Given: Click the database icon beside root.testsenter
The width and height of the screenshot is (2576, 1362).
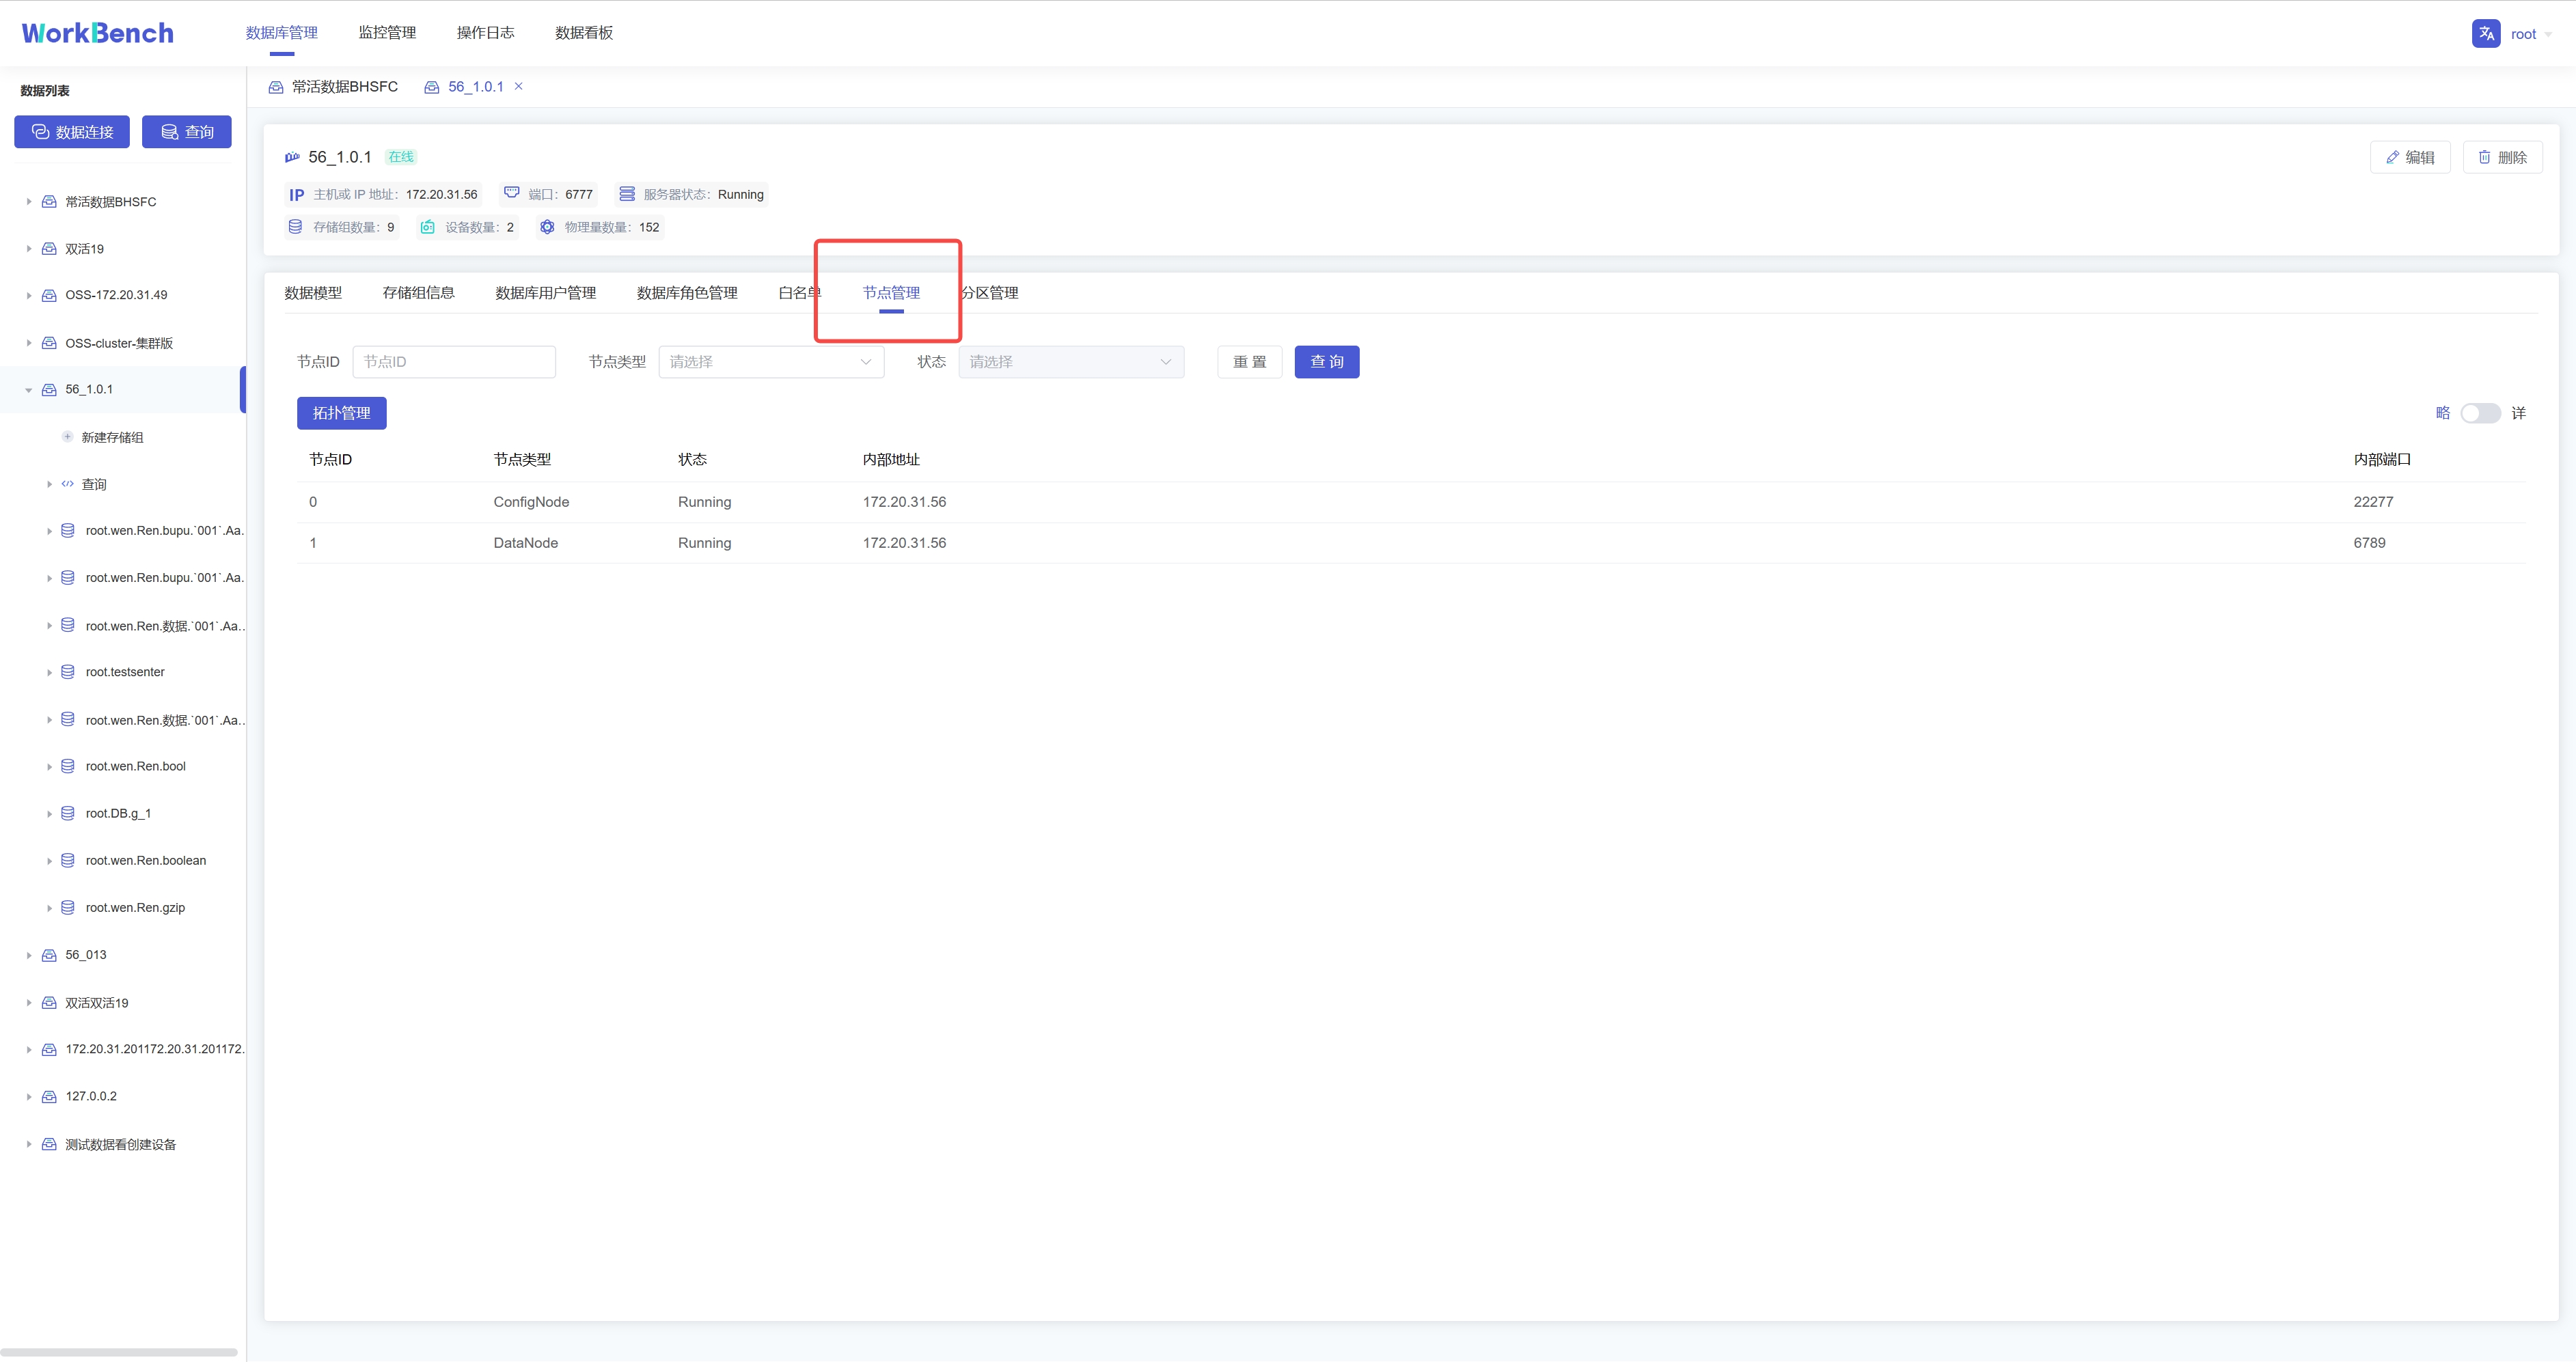Looking at the screenshot, I should click(67, 672).
